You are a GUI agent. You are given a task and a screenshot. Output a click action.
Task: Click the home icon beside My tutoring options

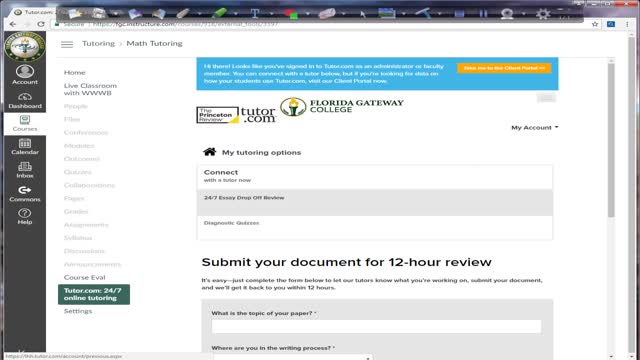tap(209, 152)
